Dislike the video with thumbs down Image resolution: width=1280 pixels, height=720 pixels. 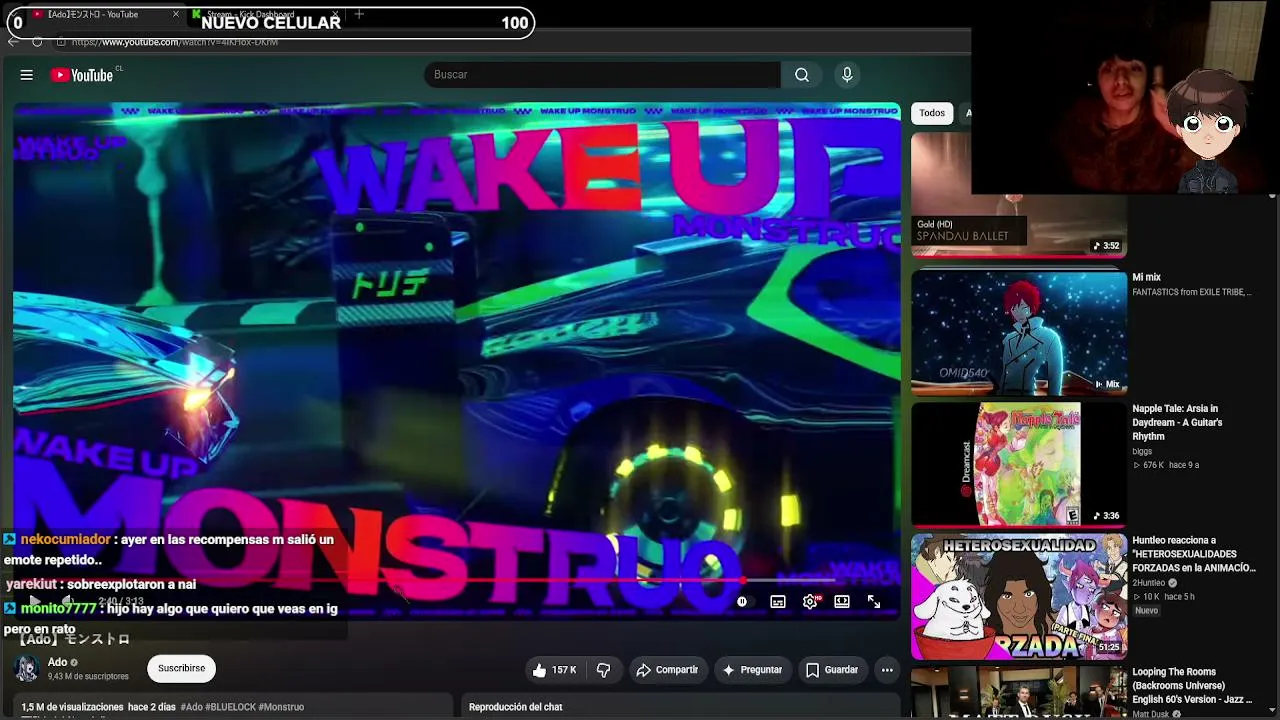tap(603, 670)
